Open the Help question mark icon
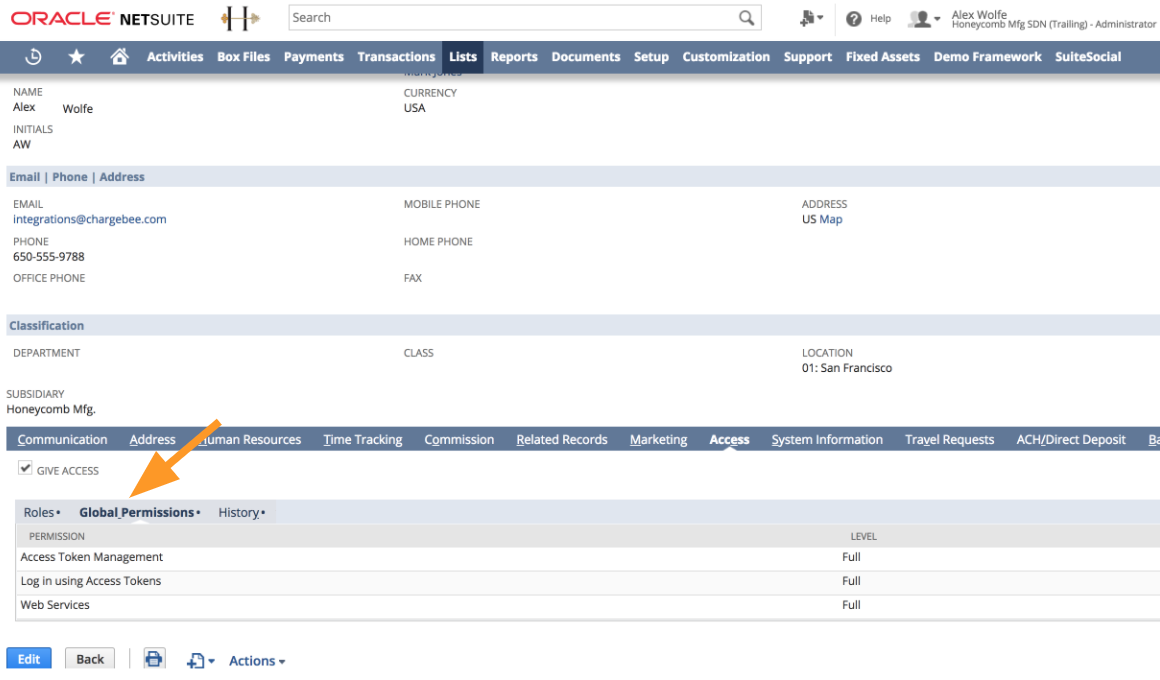1160x680 pixels. coord(854,19)
